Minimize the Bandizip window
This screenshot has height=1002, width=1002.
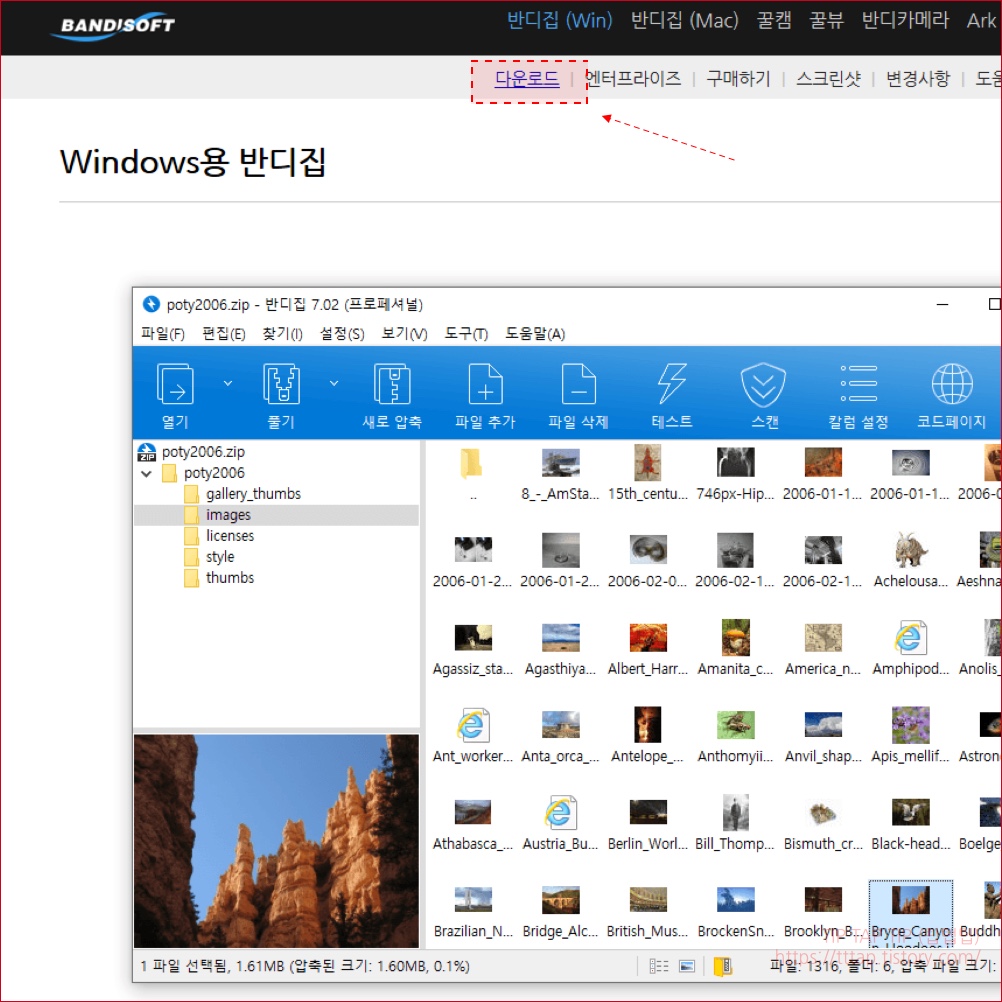942,304
